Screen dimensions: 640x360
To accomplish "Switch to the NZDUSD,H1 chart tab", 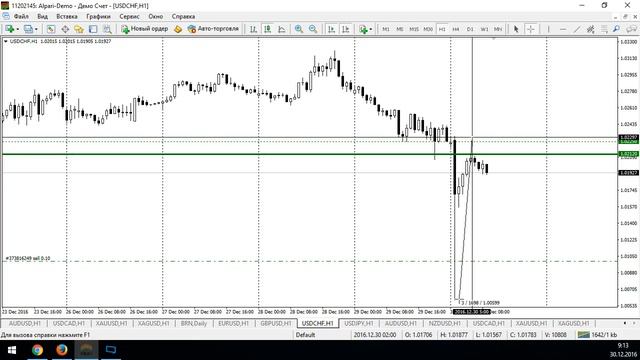I will pyautogui.click(x=444, y=323).
